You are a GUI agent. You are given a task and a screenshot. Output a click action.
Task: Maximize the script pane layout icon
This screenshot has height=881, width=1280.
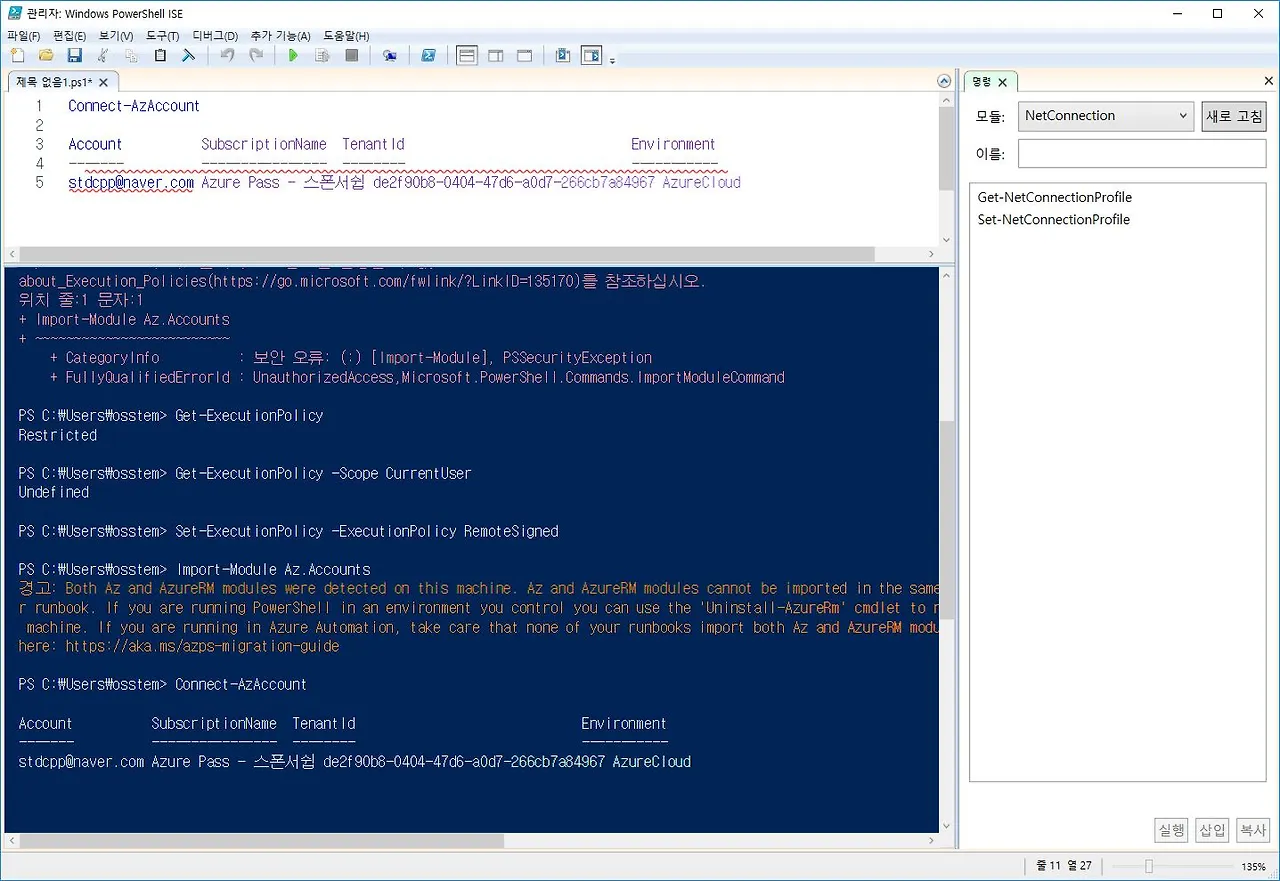click(524, 56)
